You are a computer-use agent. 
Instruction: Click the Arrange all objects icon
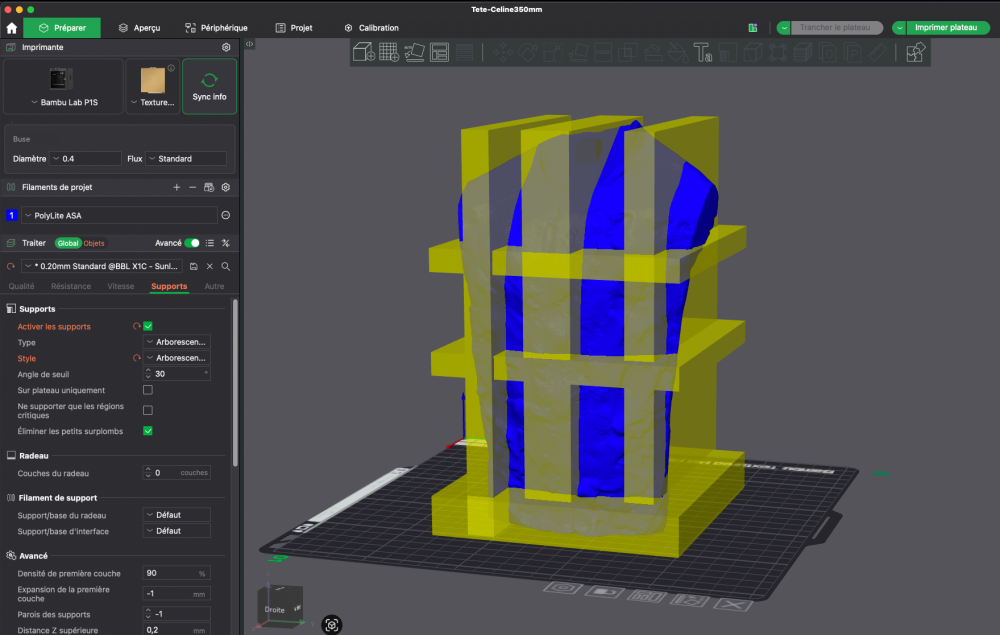coord(439,52)
